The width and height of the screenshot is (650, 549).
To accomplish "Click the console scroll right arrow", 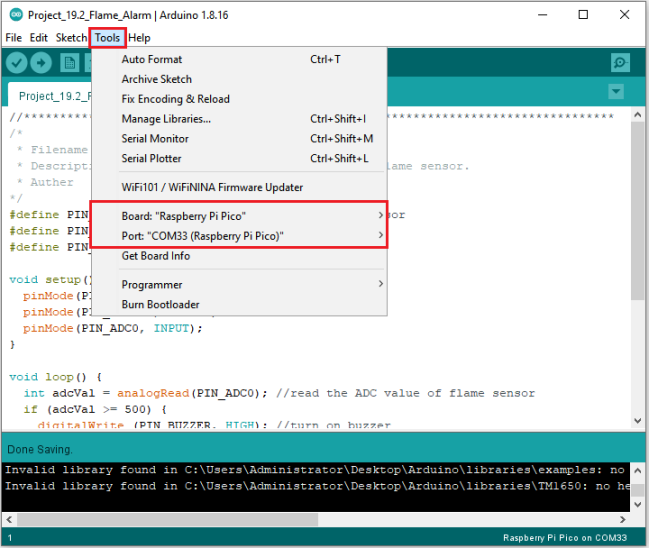I will pos(622,520).
